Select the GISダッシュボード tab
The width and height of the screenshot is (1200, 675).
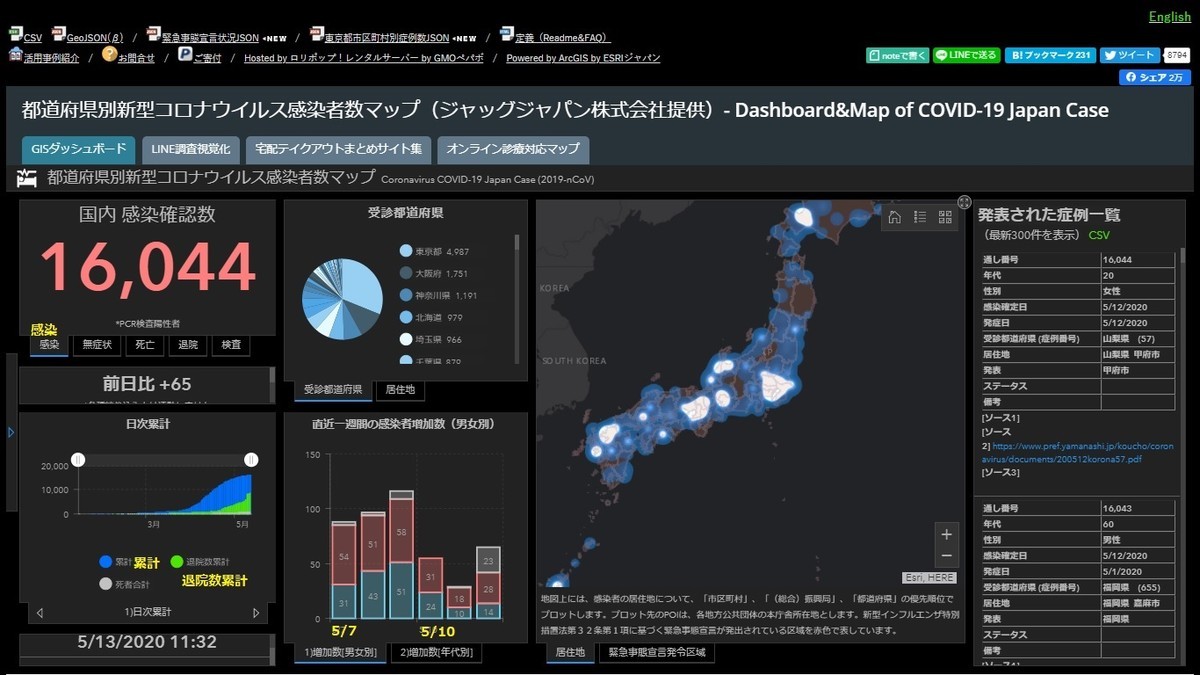pos(78,150)
